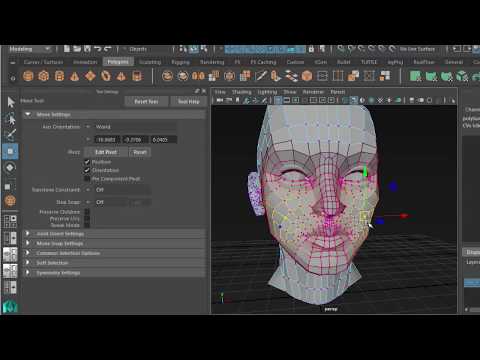480x360 pixels.
Task: Open the Transform Constraint dropdown
Action: (x=117, y=190)
